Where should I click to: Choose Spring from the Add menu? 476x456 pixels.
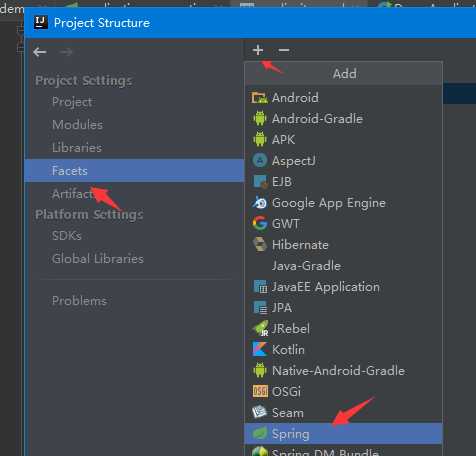[343, 434]
